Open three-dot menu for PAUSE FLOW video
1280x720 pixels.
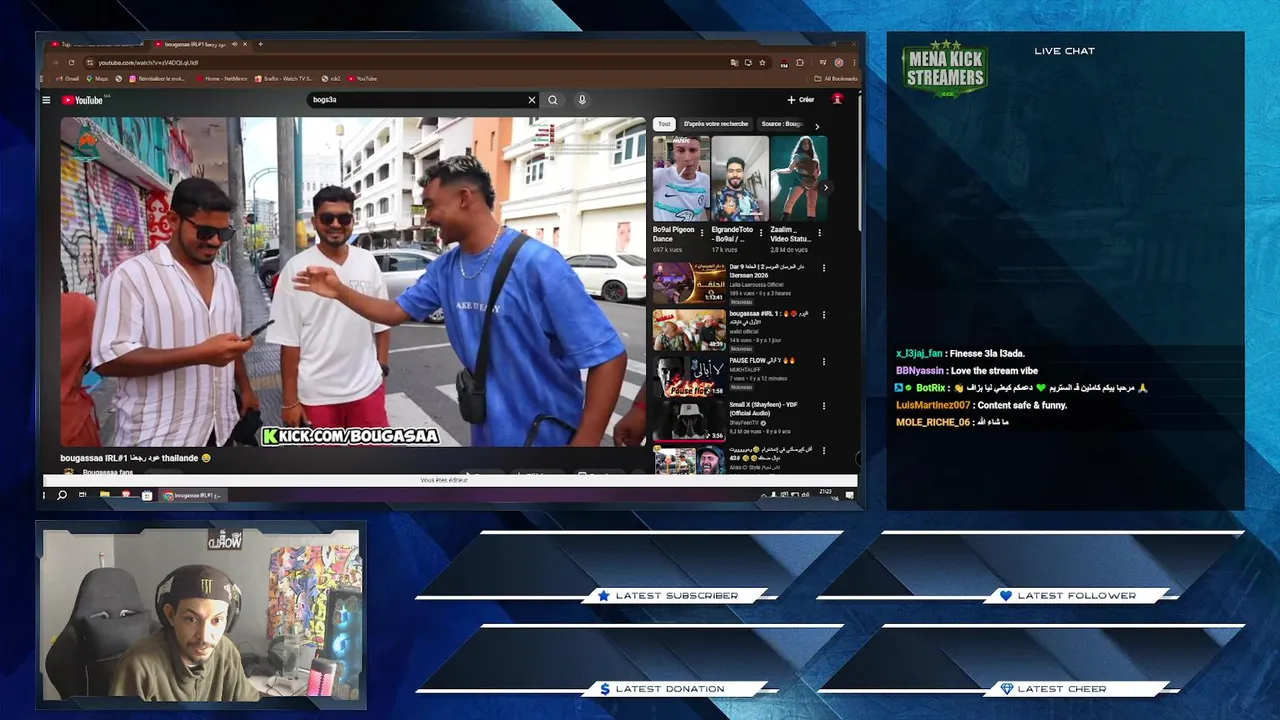(824, 361)
